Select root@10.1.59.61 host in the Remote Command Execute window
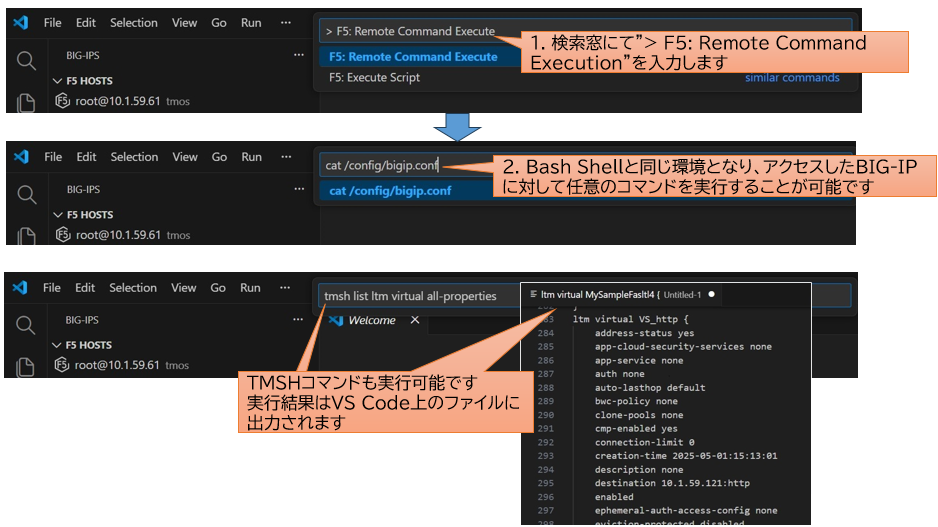Viewport: 938px width, 527px height. tap(118, 101)
